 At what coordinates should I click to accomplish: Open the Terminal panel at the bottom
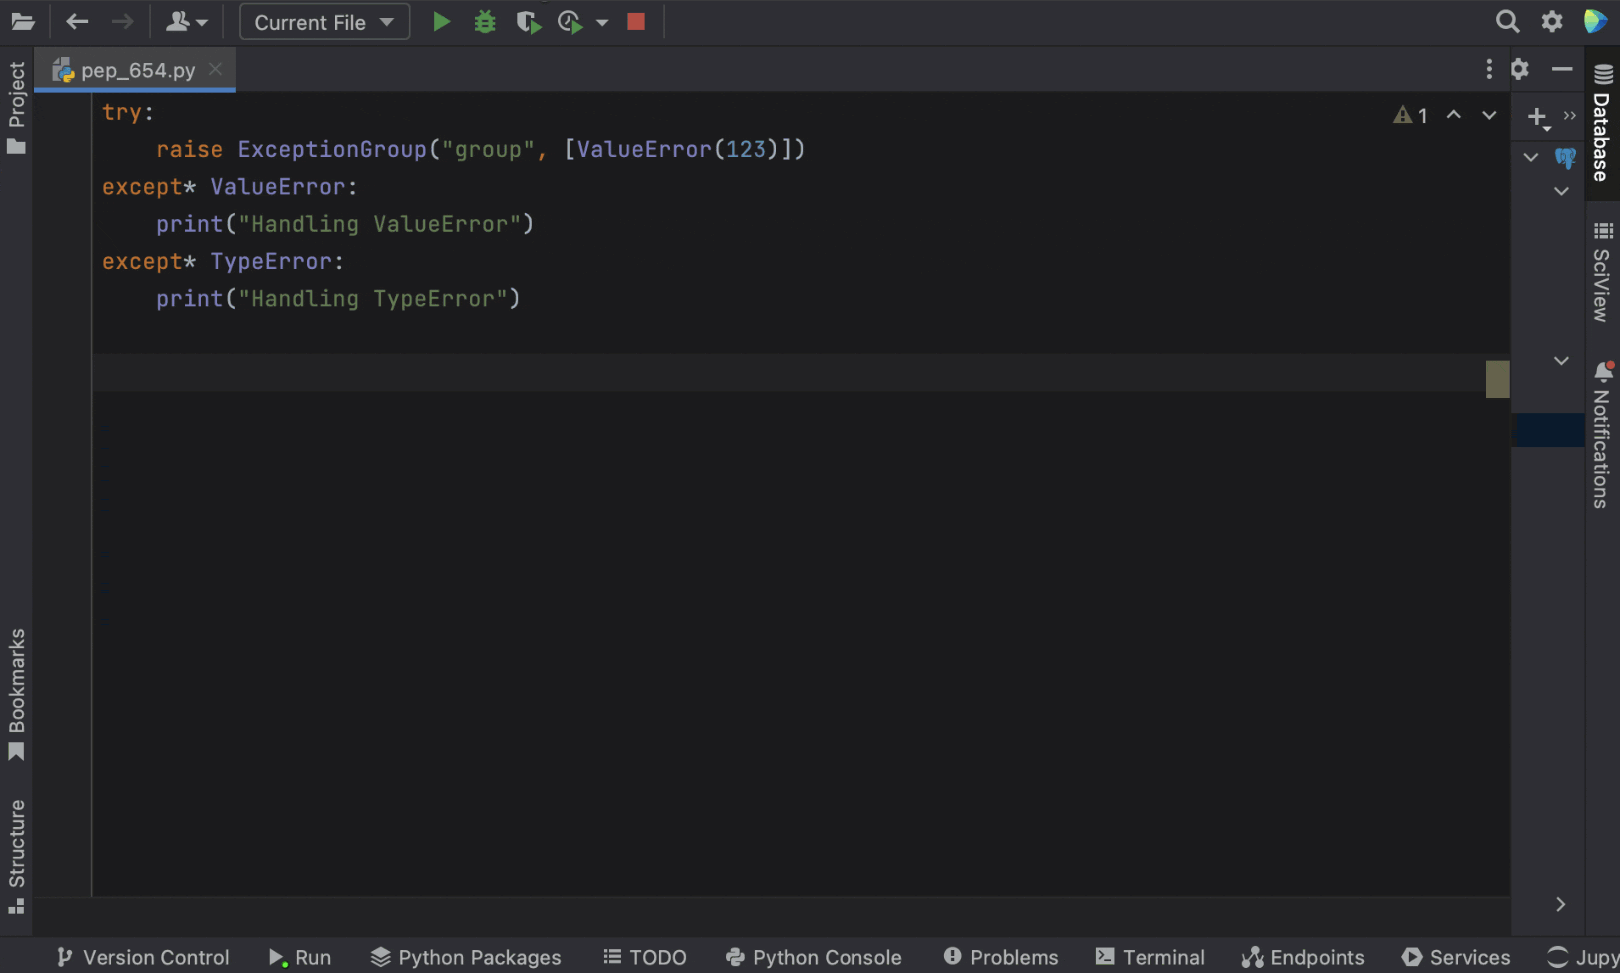click(x=1150, y=956)
